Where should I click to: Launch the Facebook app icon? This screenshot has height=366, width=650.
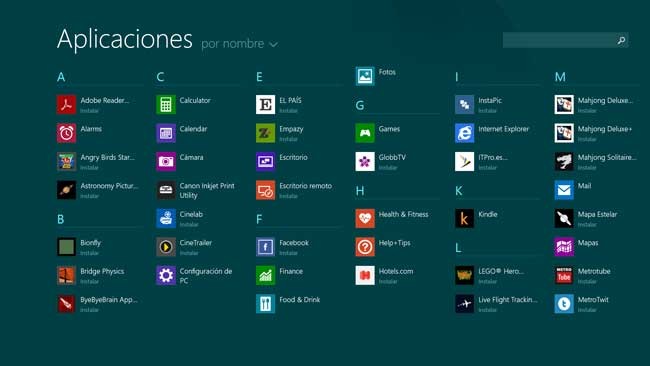pyautogui.click(x=265, y=247)
